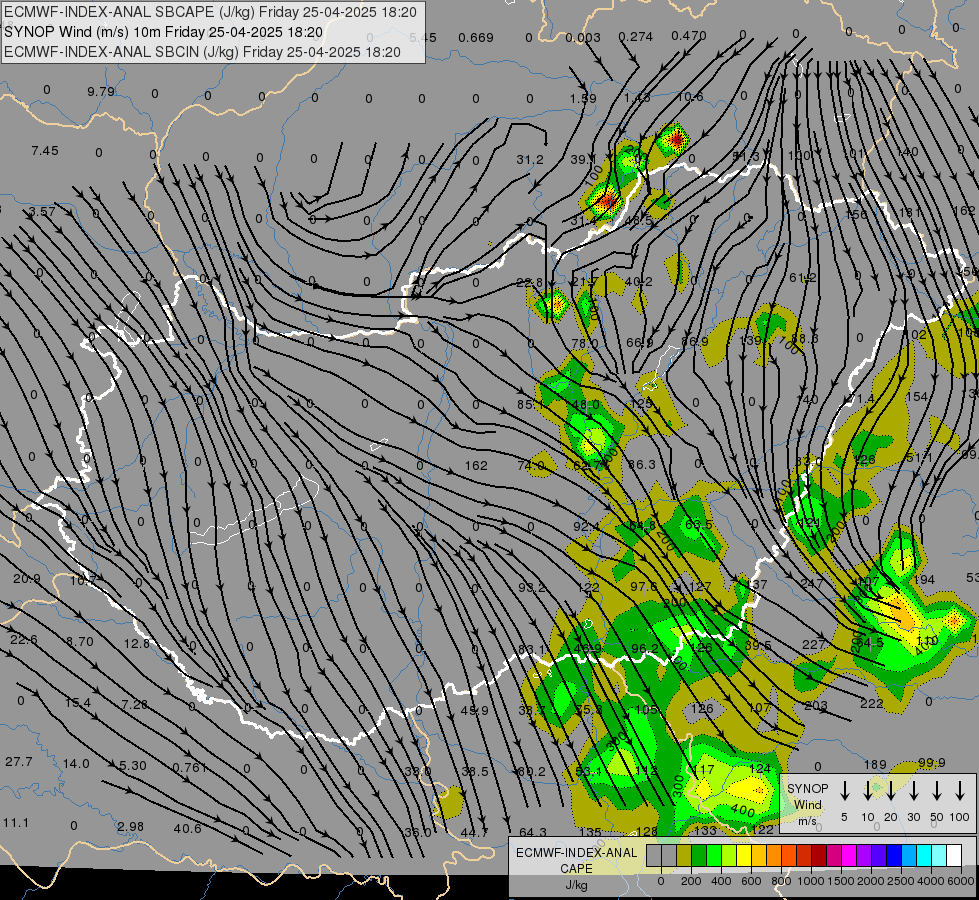Click the grid value '20.9'
979x900 pixels.
click(27, 579)
